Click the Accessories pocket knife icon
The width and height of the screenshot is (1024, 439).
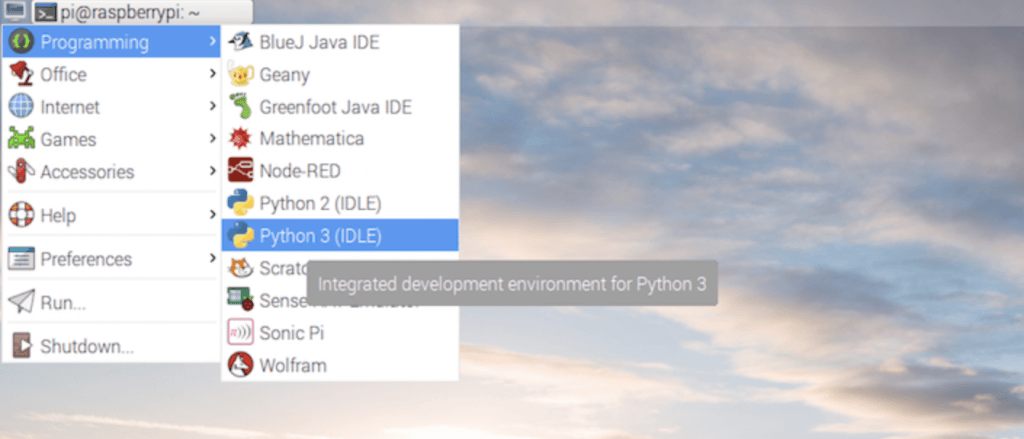pyautogui.click(x=21, y=172)
